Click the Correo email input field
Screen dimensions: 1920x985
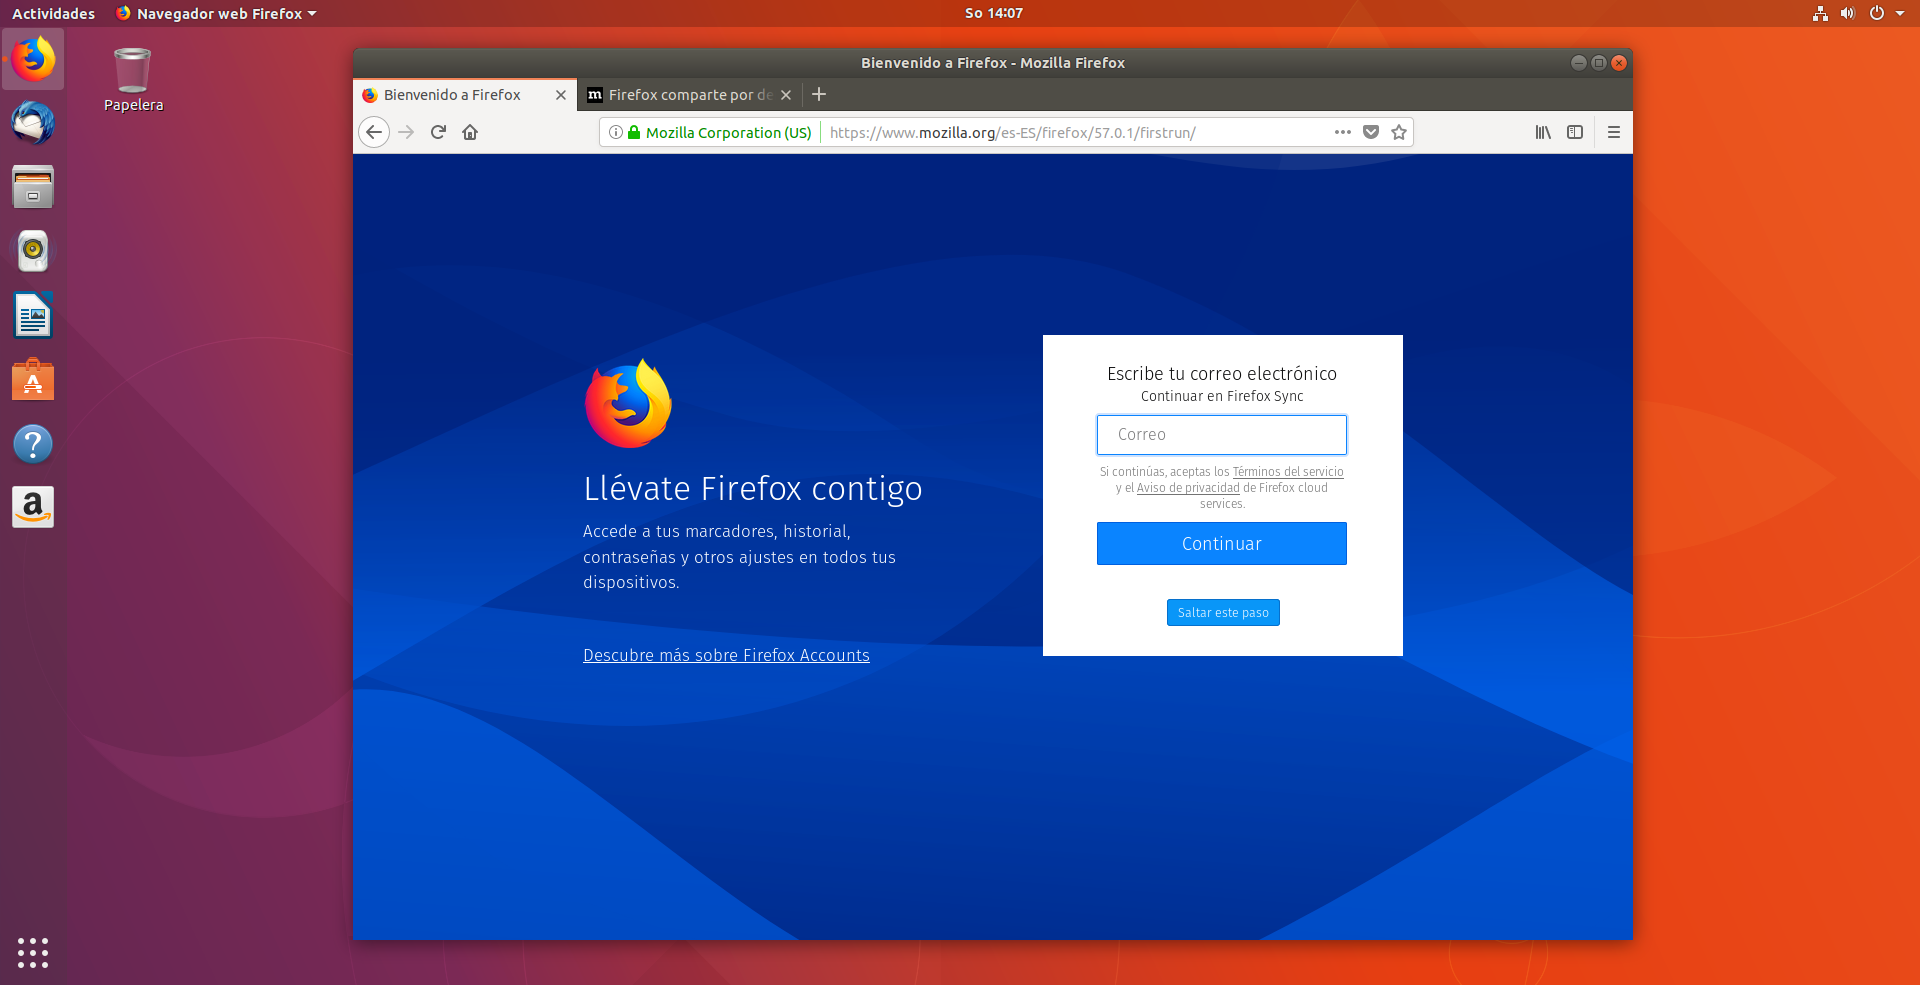pos(1222,435)
